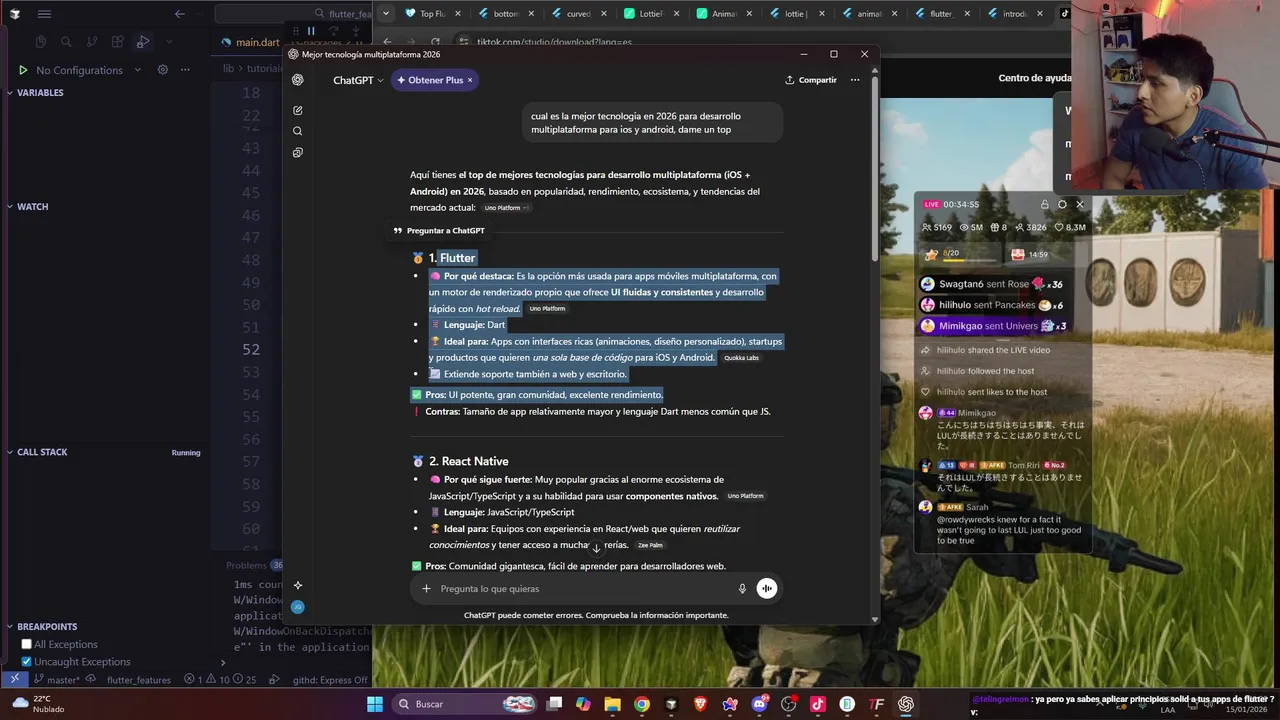
Task: Open VS Code Search view icon
Action: coord(66,42)
